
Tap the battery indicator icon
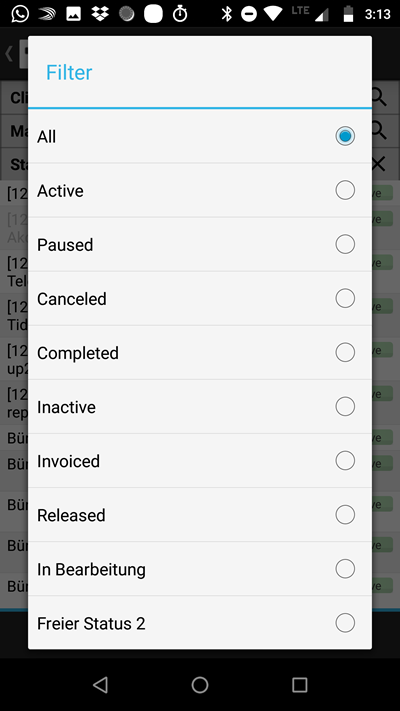click(348, 14)
